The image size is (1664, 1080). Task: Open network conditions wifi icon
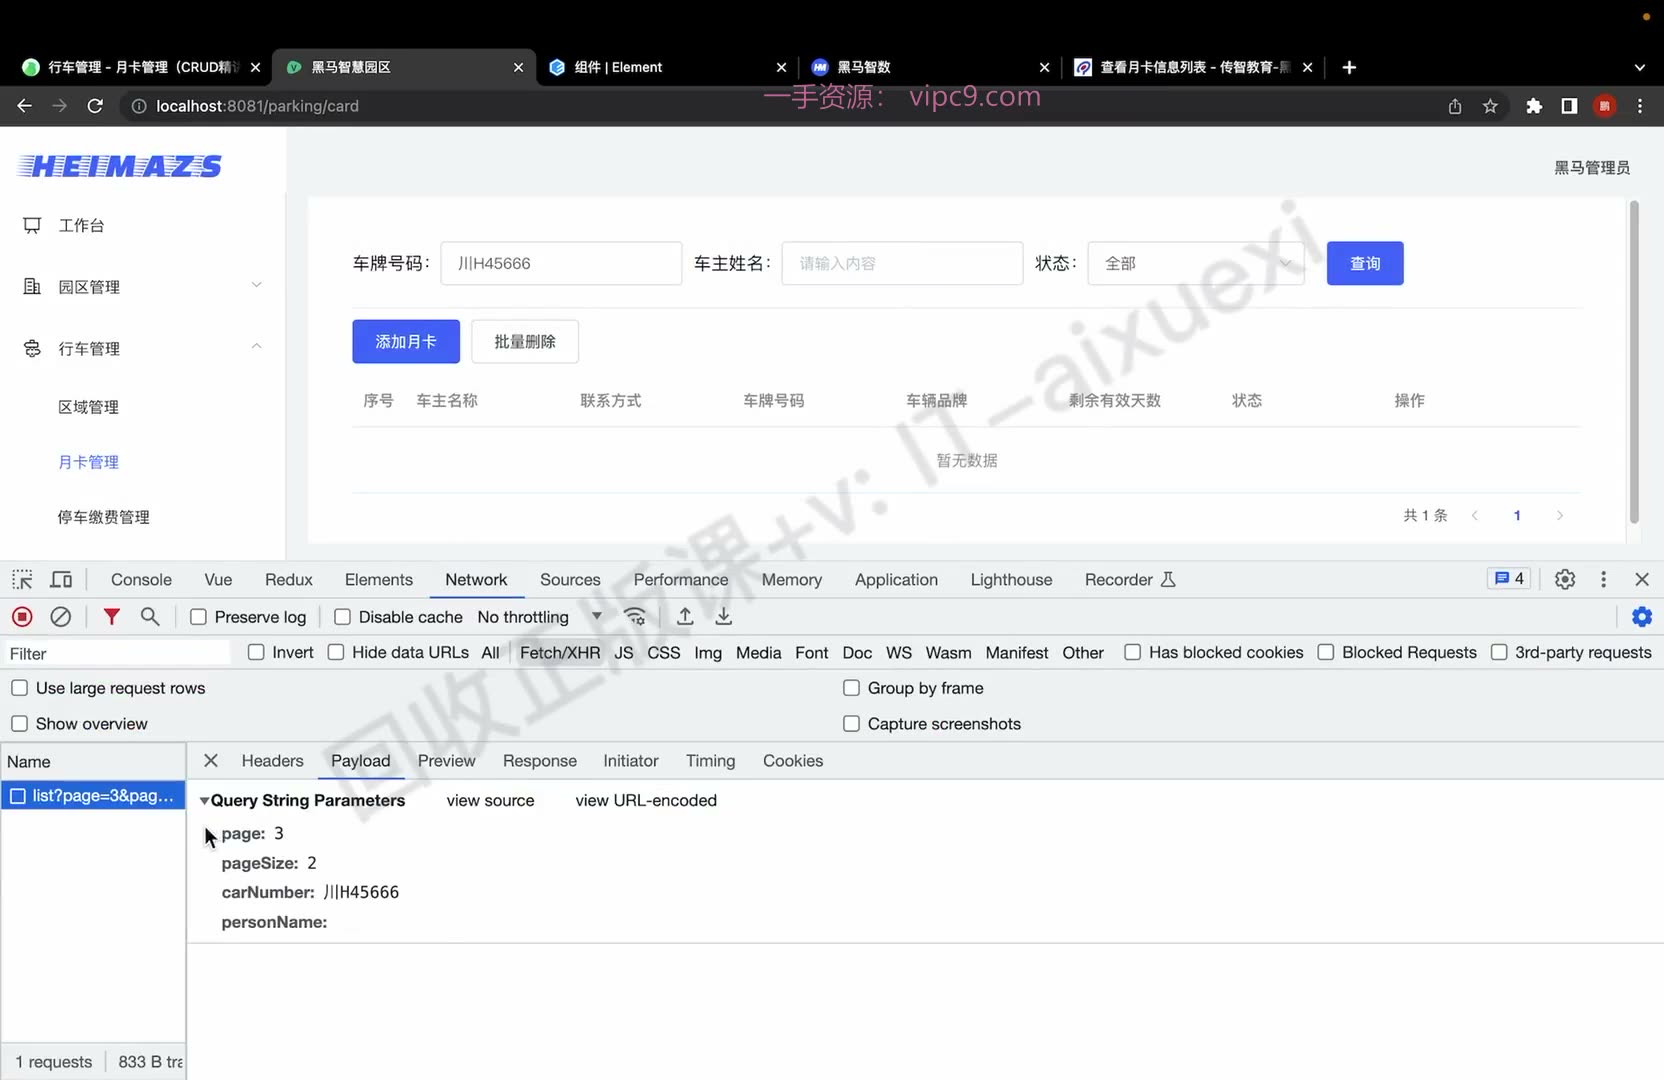(635, 617)
